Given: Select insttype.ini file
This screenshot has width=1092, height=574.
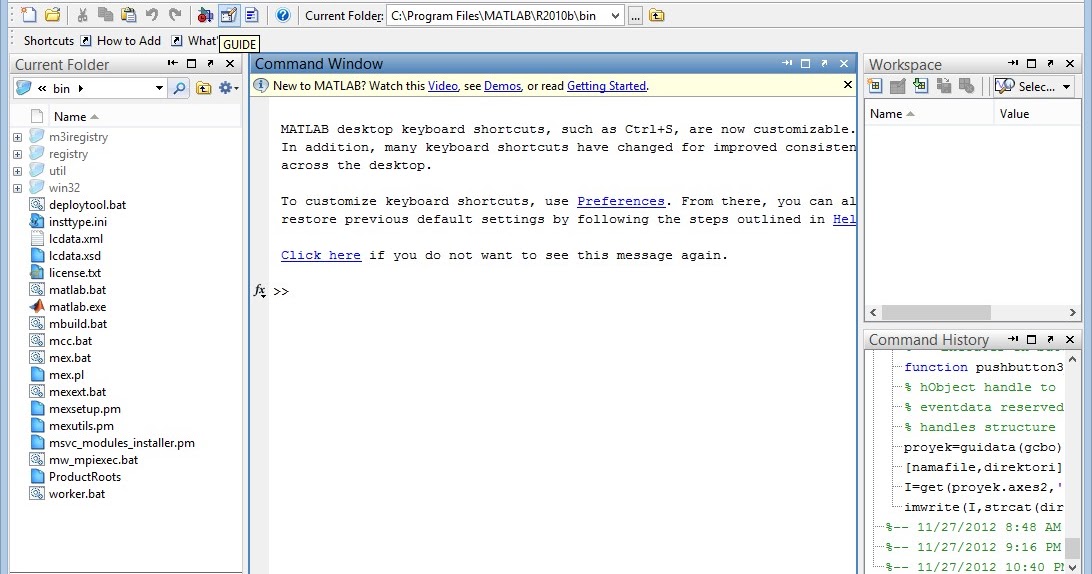Looking at the screenshot, I should pos(77,222).
